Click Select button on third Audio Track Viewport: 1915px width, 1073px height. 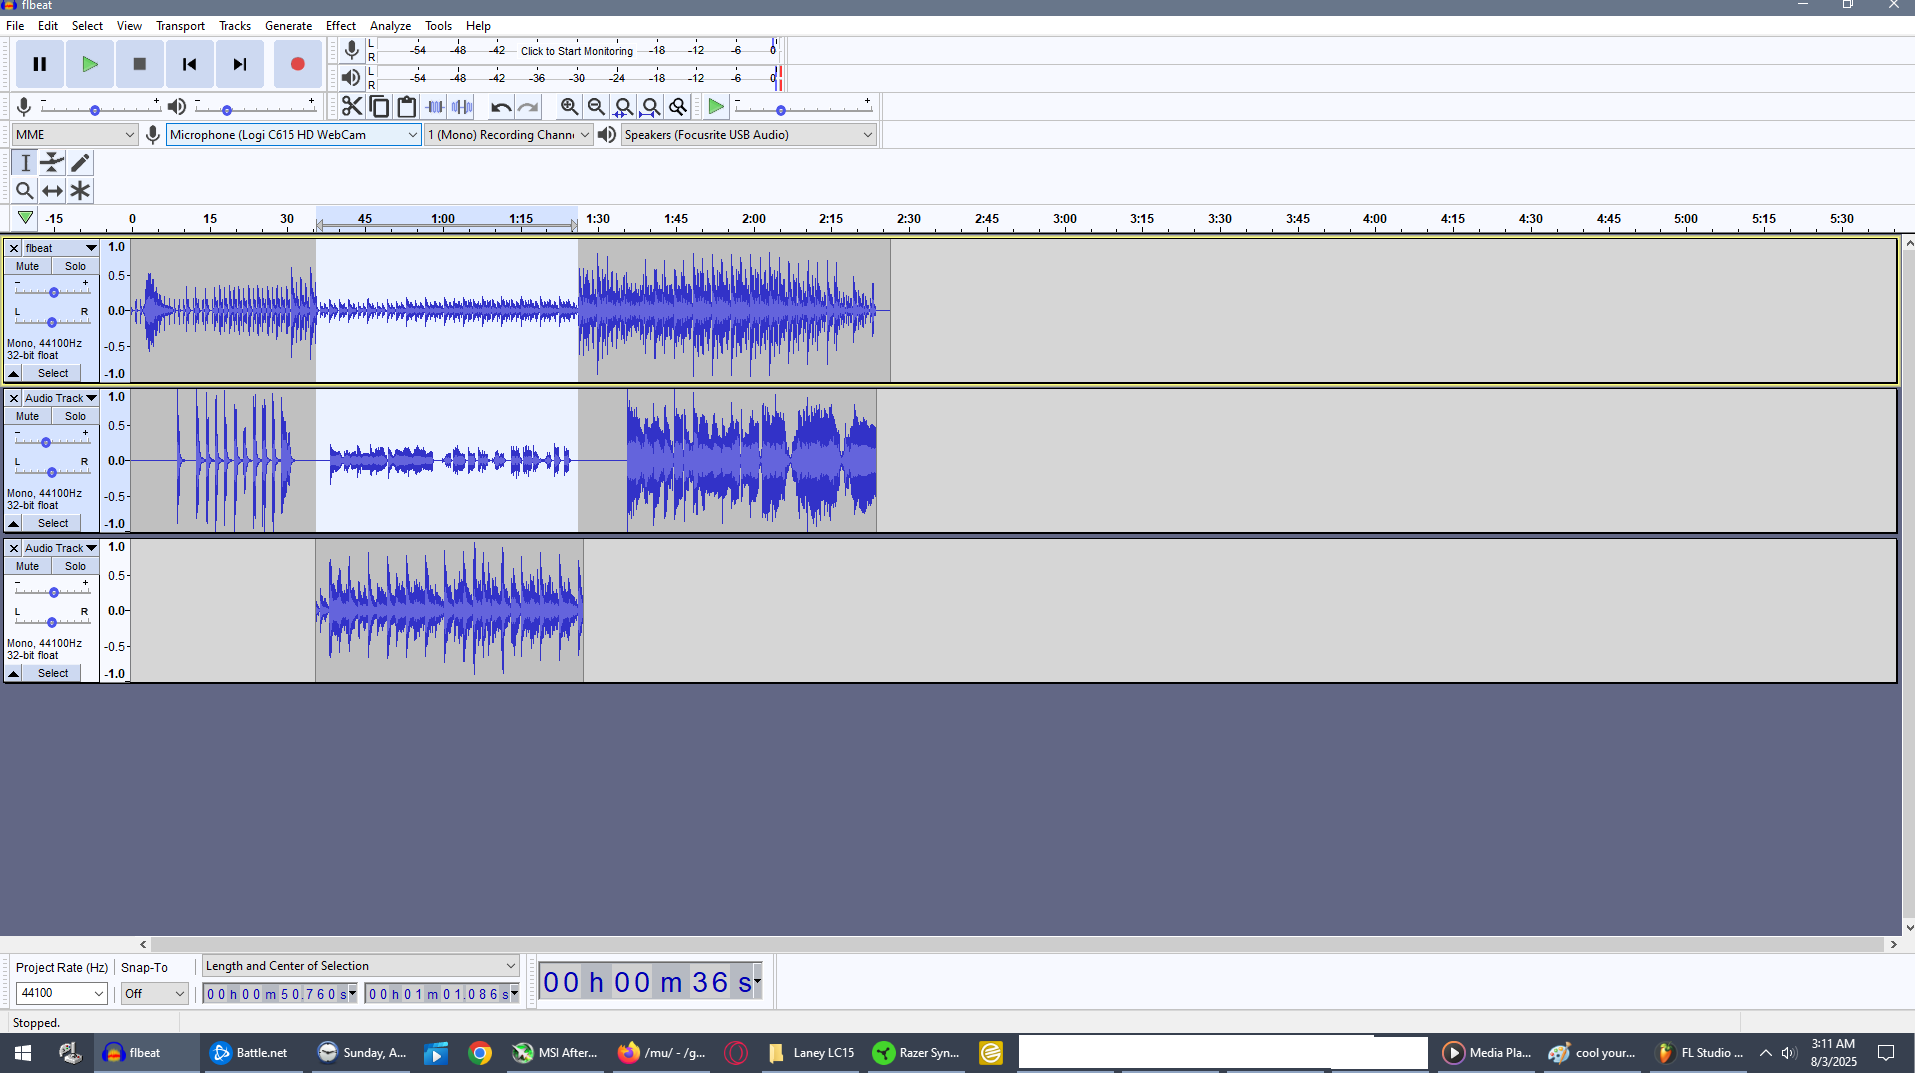[x=53, y=673]
